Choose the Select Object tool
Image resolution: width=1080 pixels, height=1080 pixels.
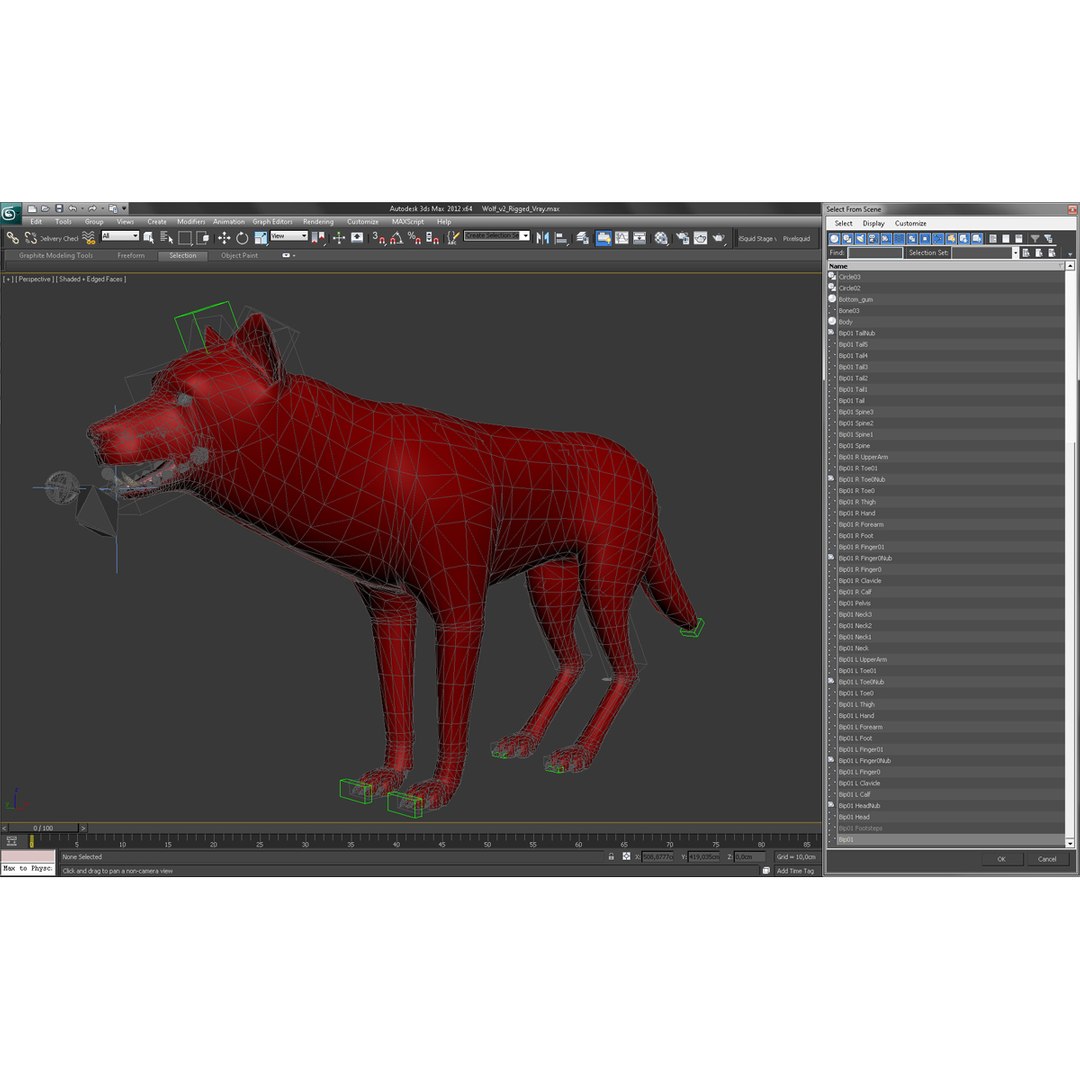pyautogui.click(x=148, y=238)
